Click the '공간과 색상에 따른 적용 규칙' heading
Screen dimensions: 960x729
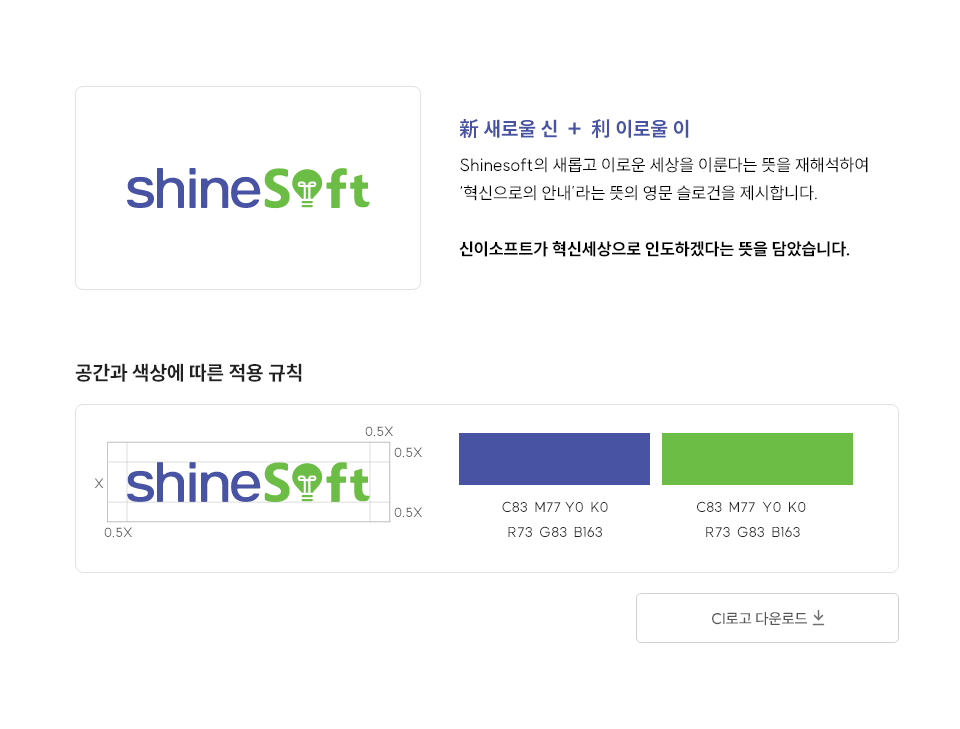[188, 373]
